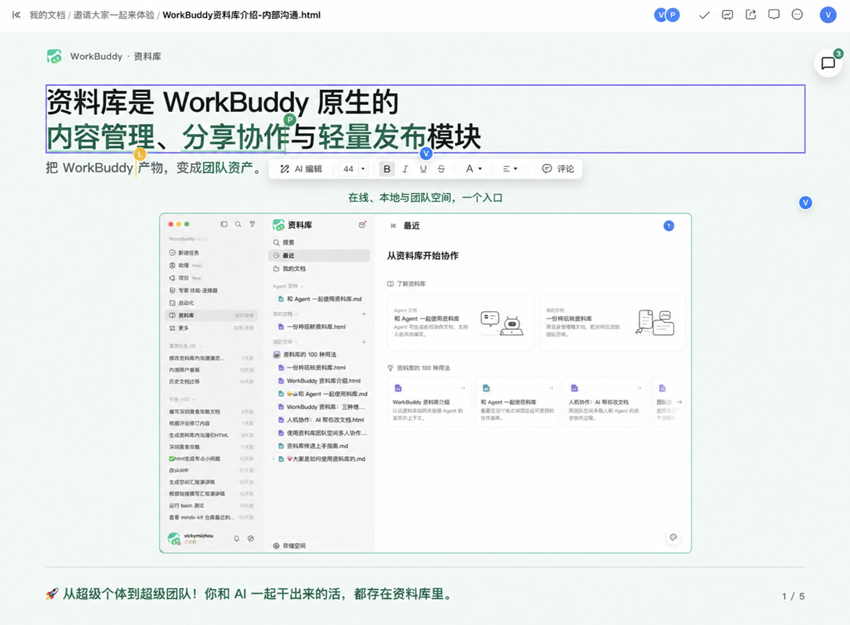Open the V comment marker beside the caption
850x625 pixels.
tap(806, 203)
